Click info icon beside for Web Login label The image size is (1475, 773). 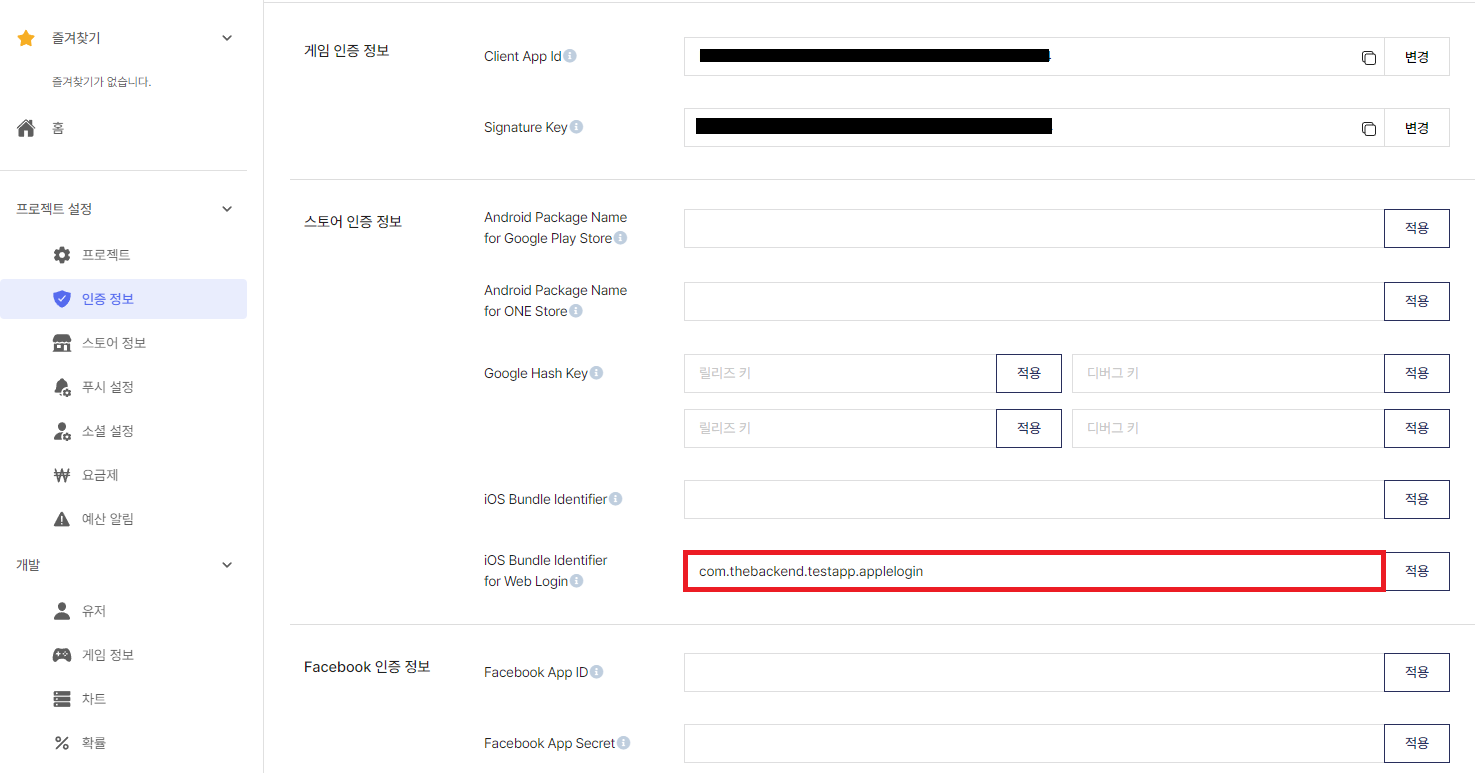[577, 581]
